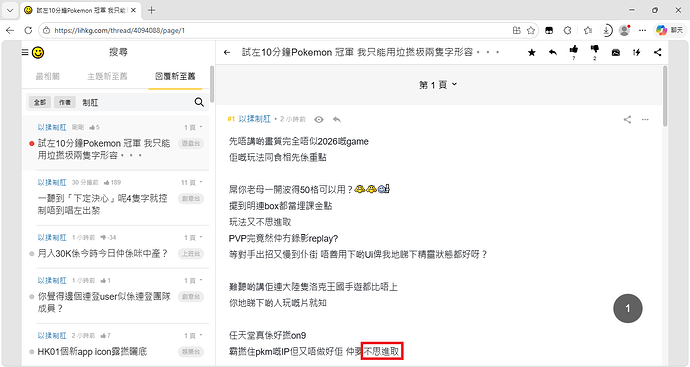Open thread 你覺得邊個連登user
The height and width of the screenshot is (367, 690).
point(104,302)
